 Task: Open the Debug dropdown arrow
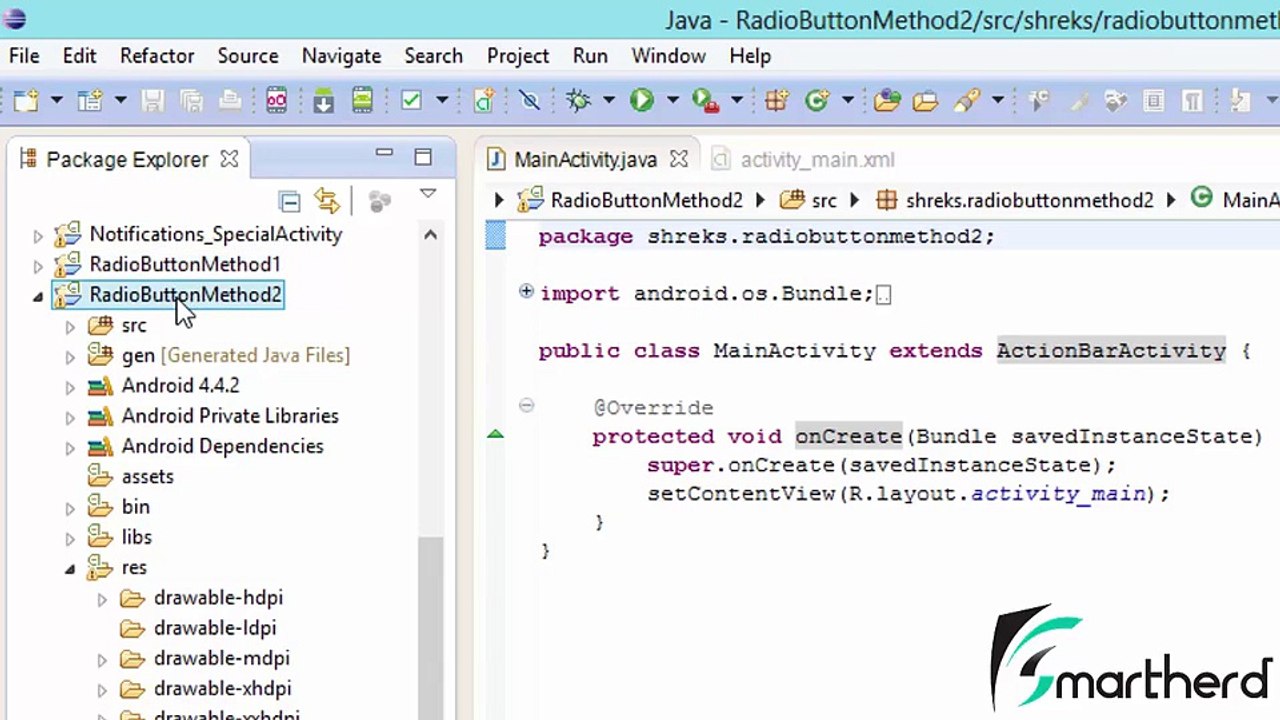tap(608, 100)
